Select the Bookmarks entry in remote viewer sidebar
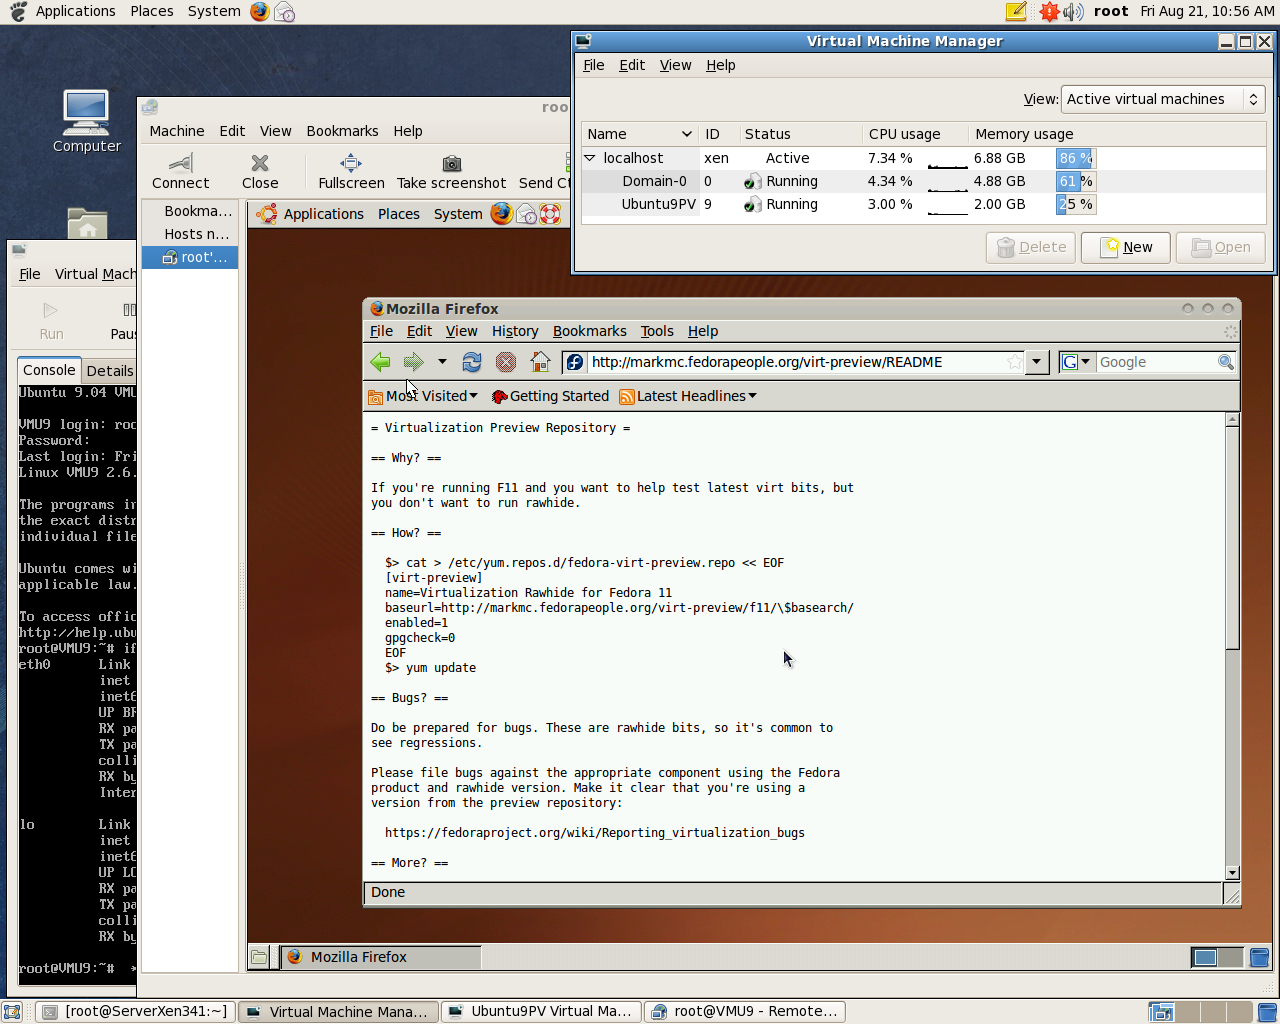 (190, 211)
